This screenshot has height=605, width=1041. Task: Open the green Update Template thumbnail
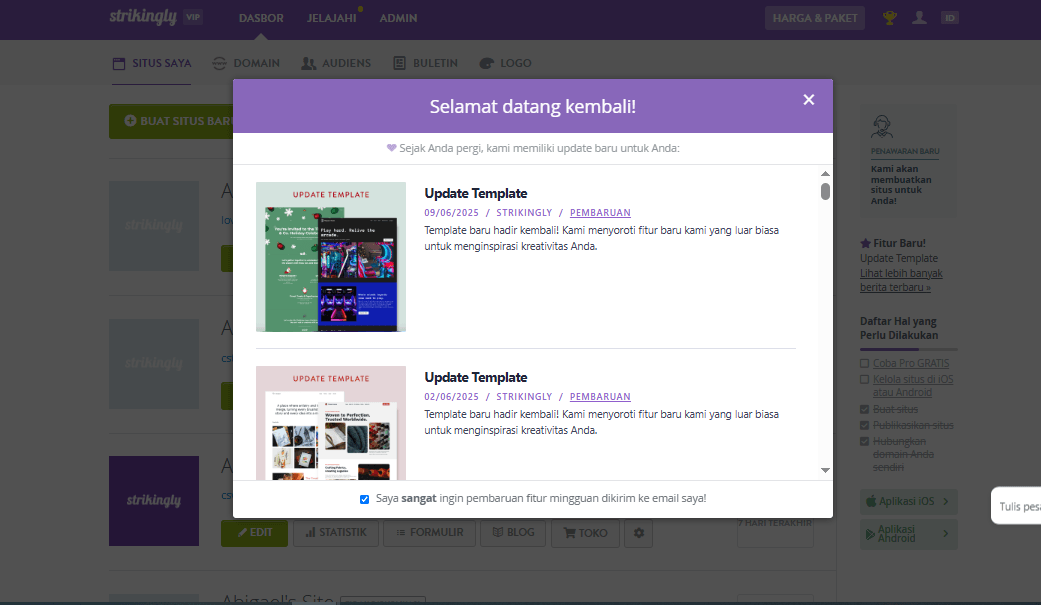click(331, 257)
